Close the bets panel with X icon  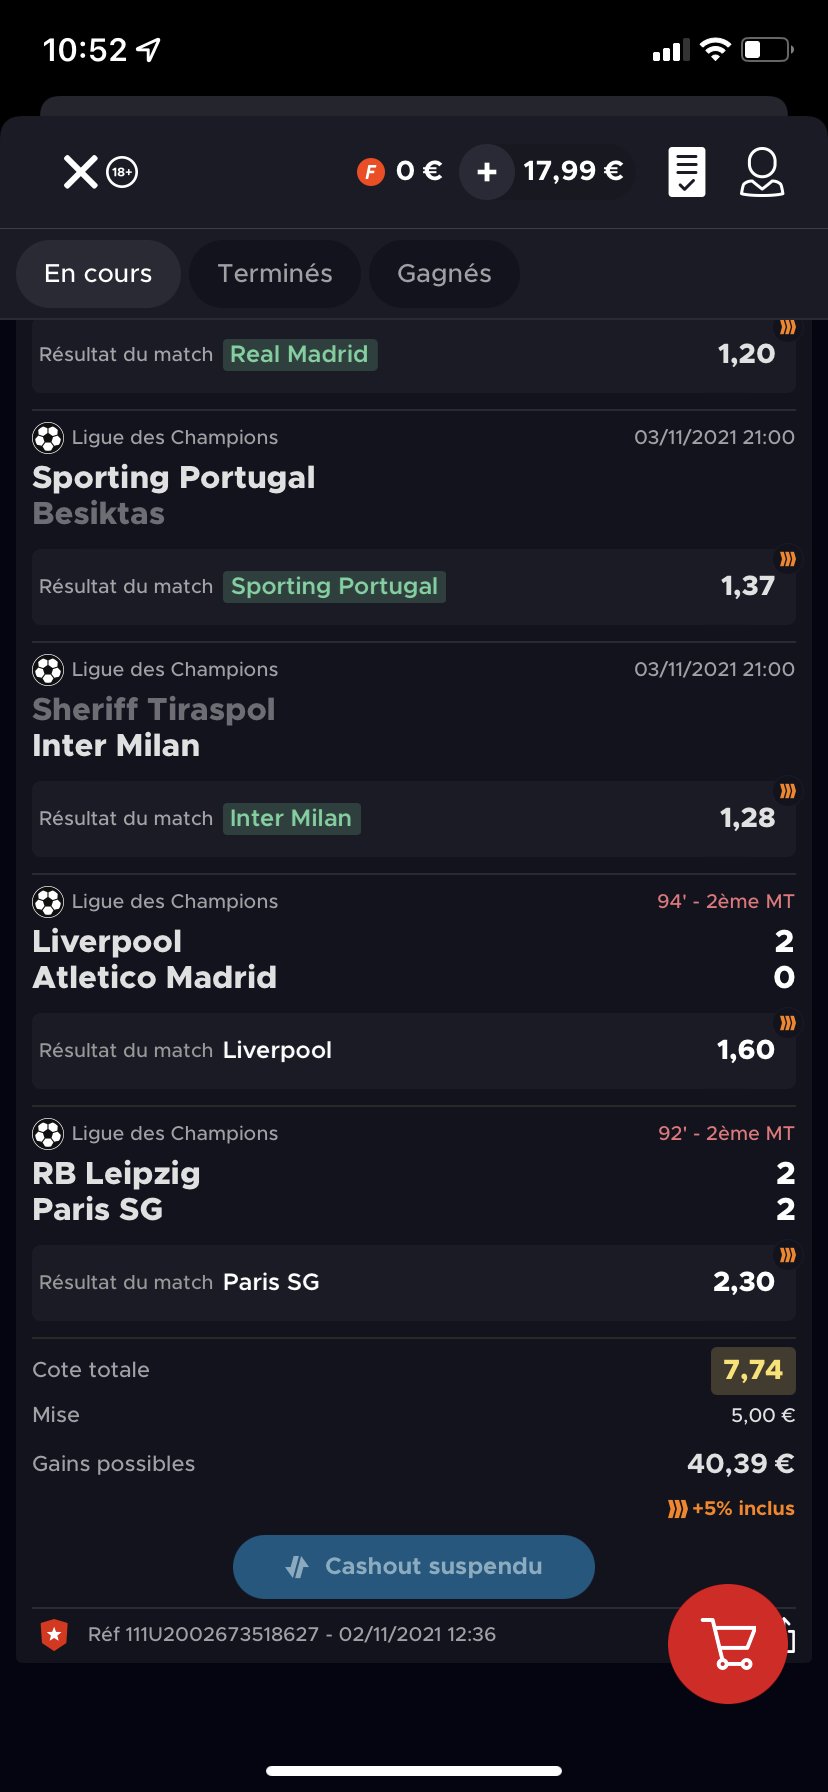pyautogui.click(x=80, y=172)
